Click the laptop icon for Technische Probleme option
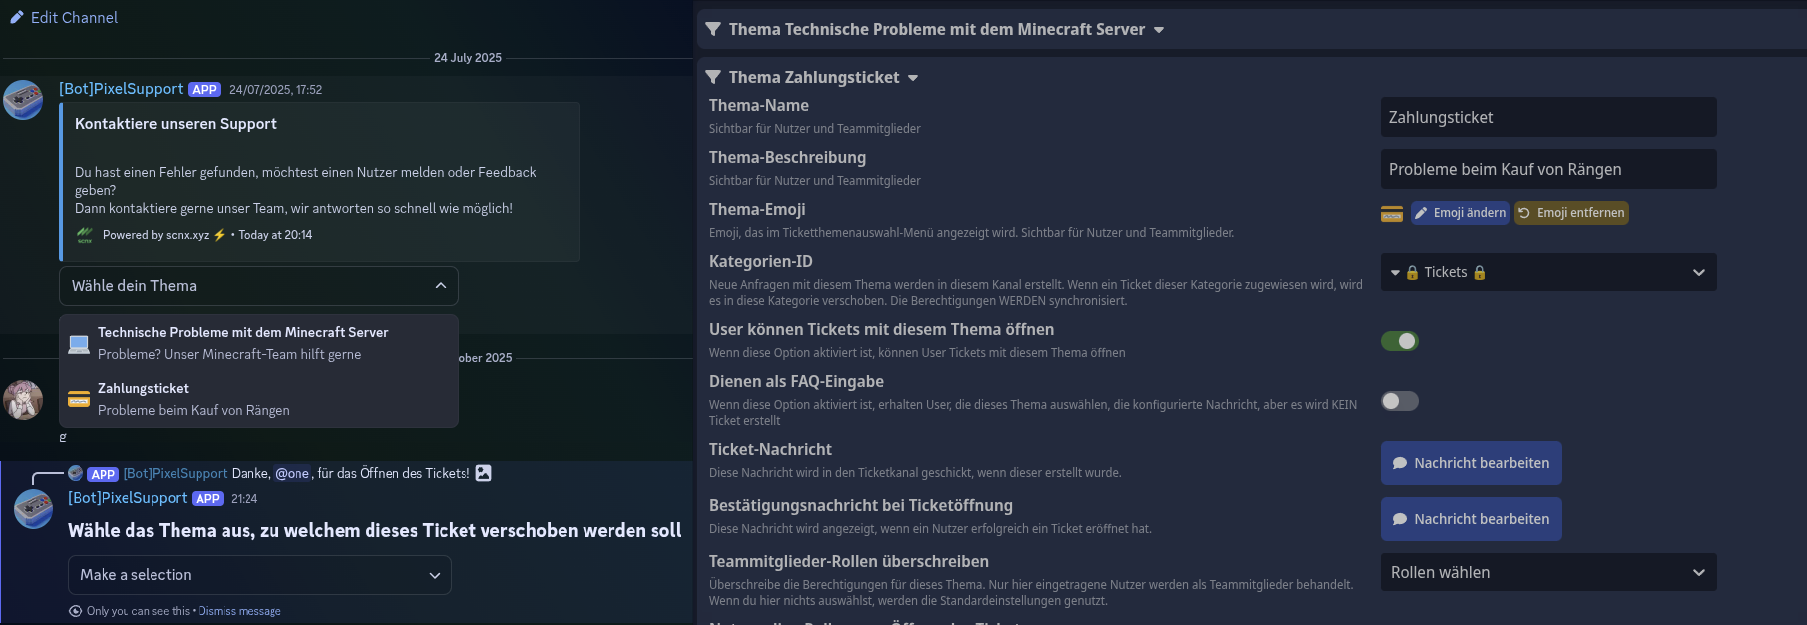 pyautogui.click(x=79, y=344)
